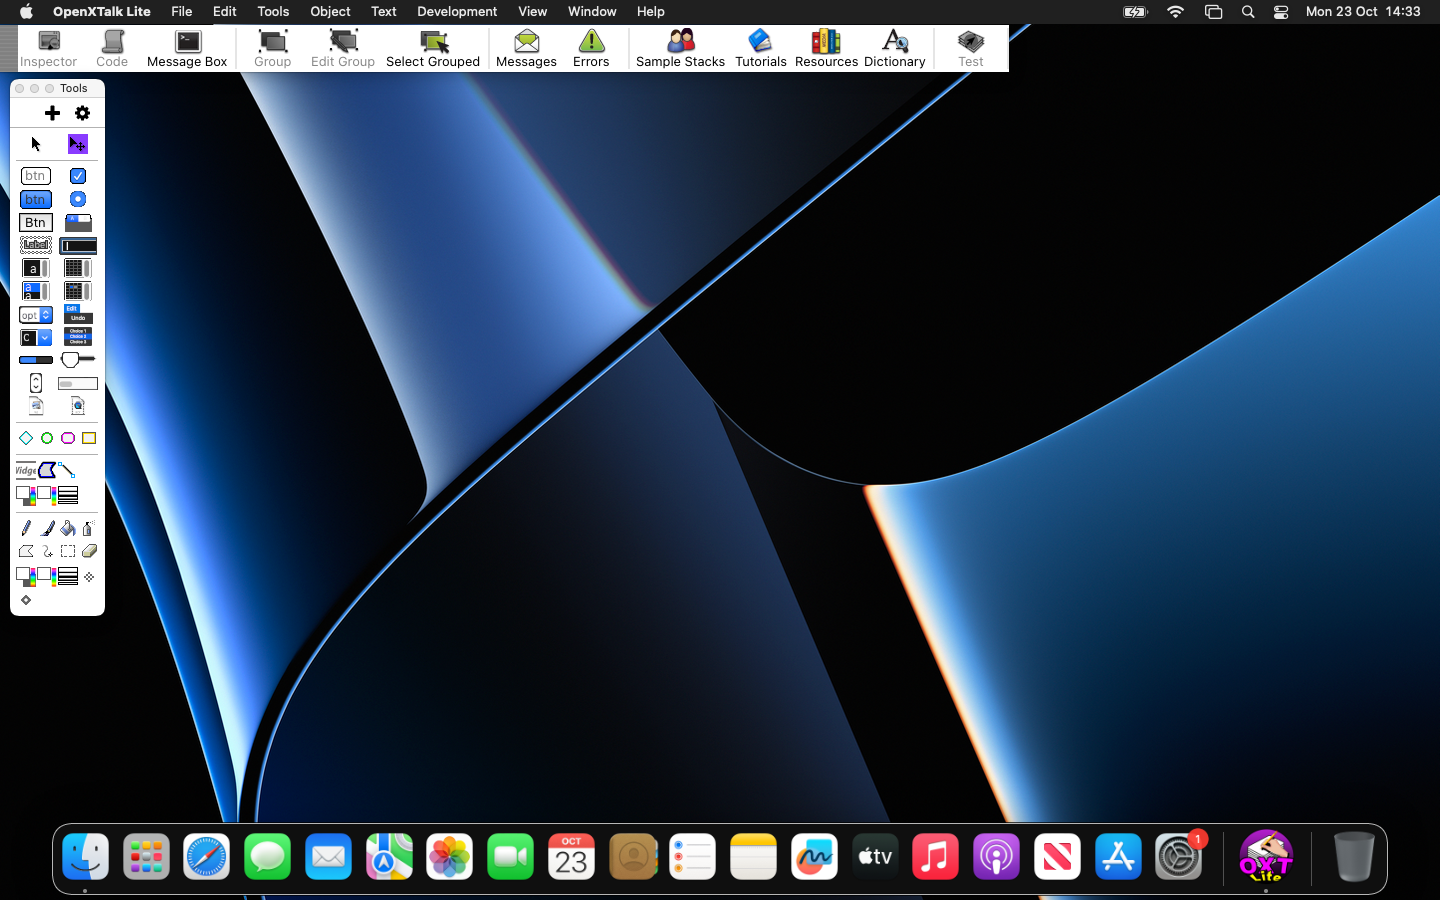Choose the rectangle Btn button control
Image resolution: width=1440 pixels, height=900 pixels.
click(36, 222)
